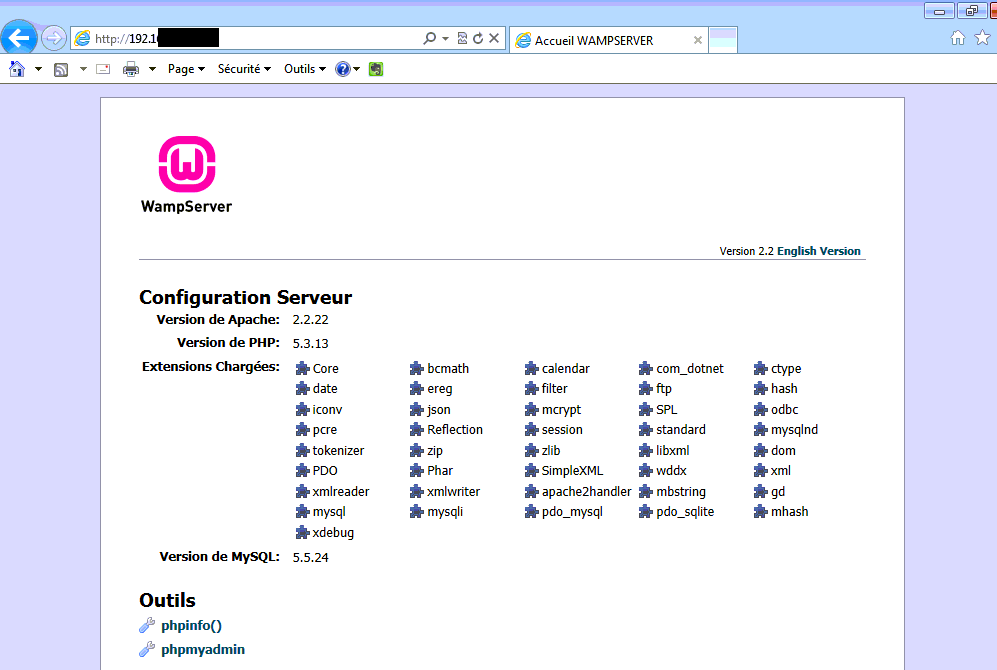
Task: Click the puzzle icon next to apache2handler
Action: click(532, 491)
